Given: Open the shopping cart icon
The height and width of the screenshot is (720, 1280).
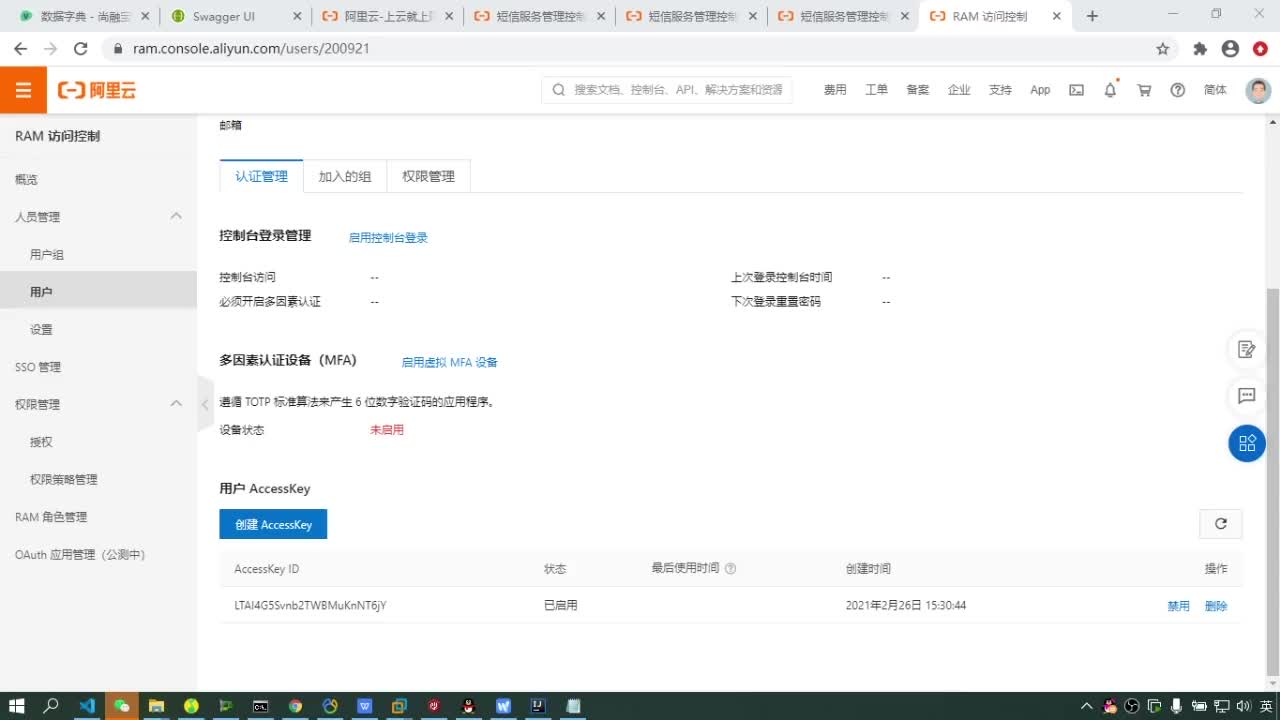Looking at the screenshot, I should coord(1144,90).
